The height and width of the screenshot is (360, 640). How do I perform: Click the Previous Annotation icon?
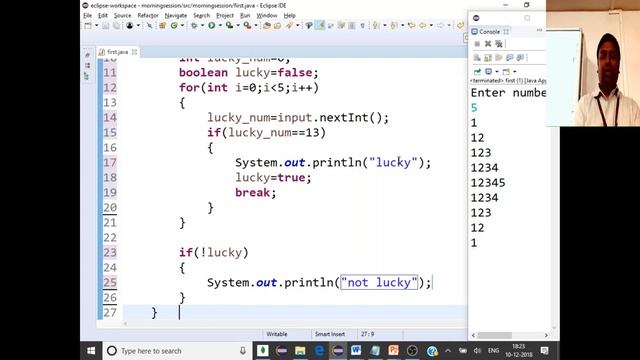[x=394, y=25]
